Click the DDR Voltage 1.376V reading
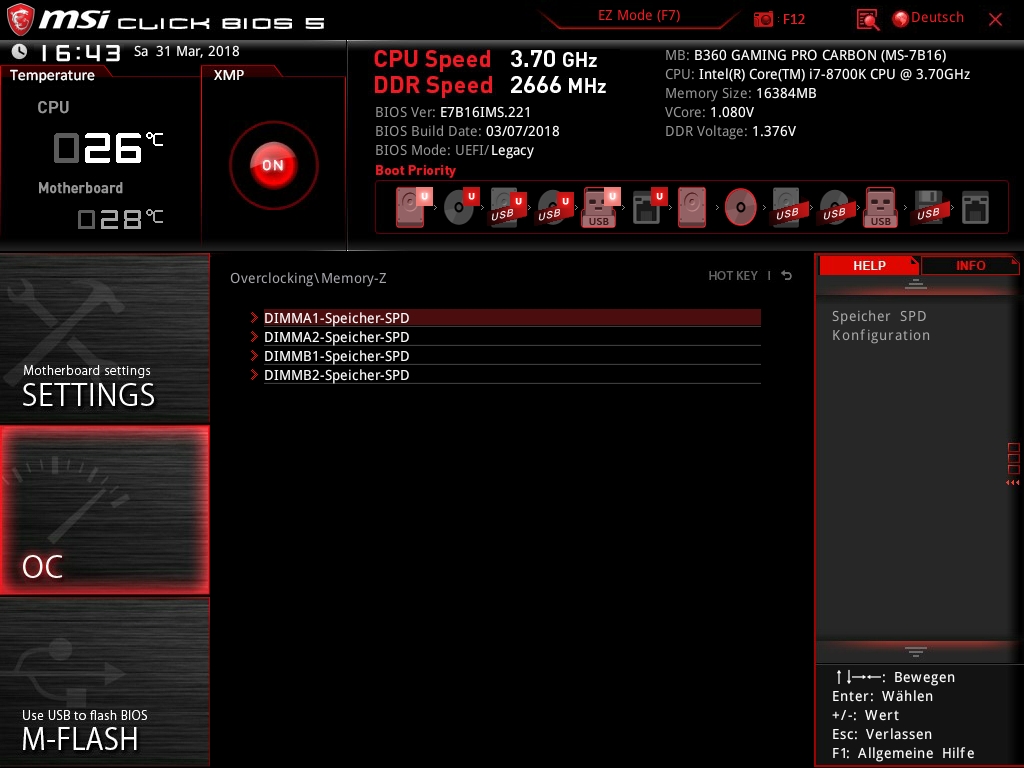 coord(730,131)
